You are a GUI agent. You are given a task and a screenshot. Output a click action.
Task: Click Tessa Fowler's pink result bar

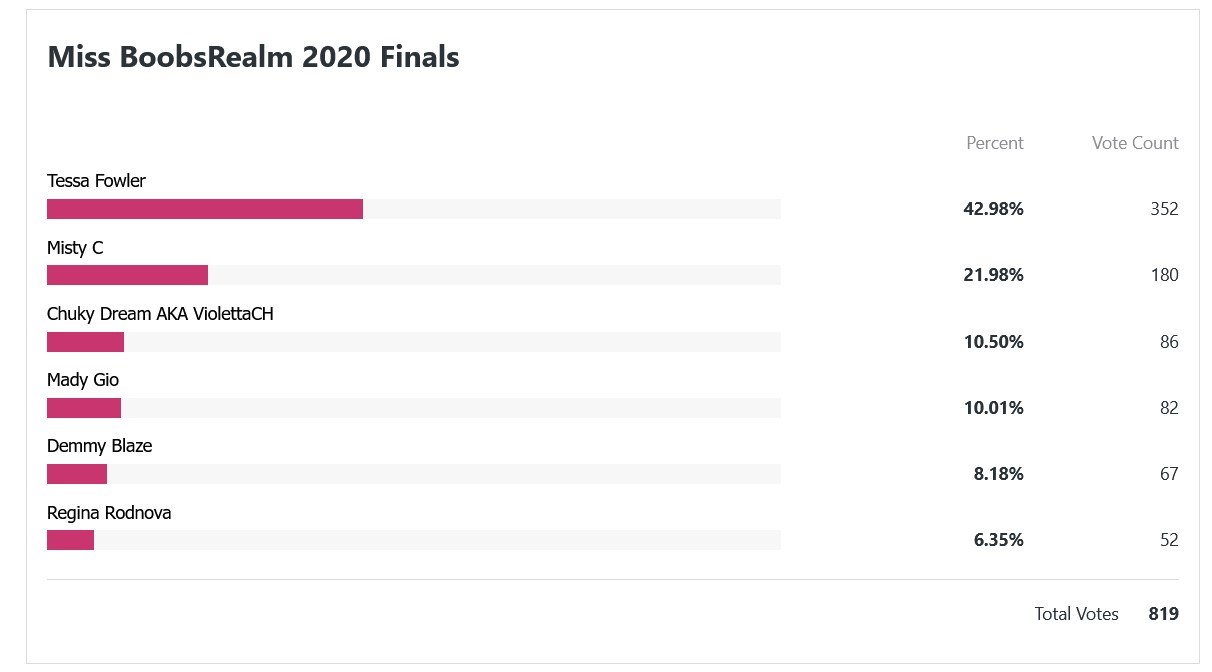click(x=205, y=209)
